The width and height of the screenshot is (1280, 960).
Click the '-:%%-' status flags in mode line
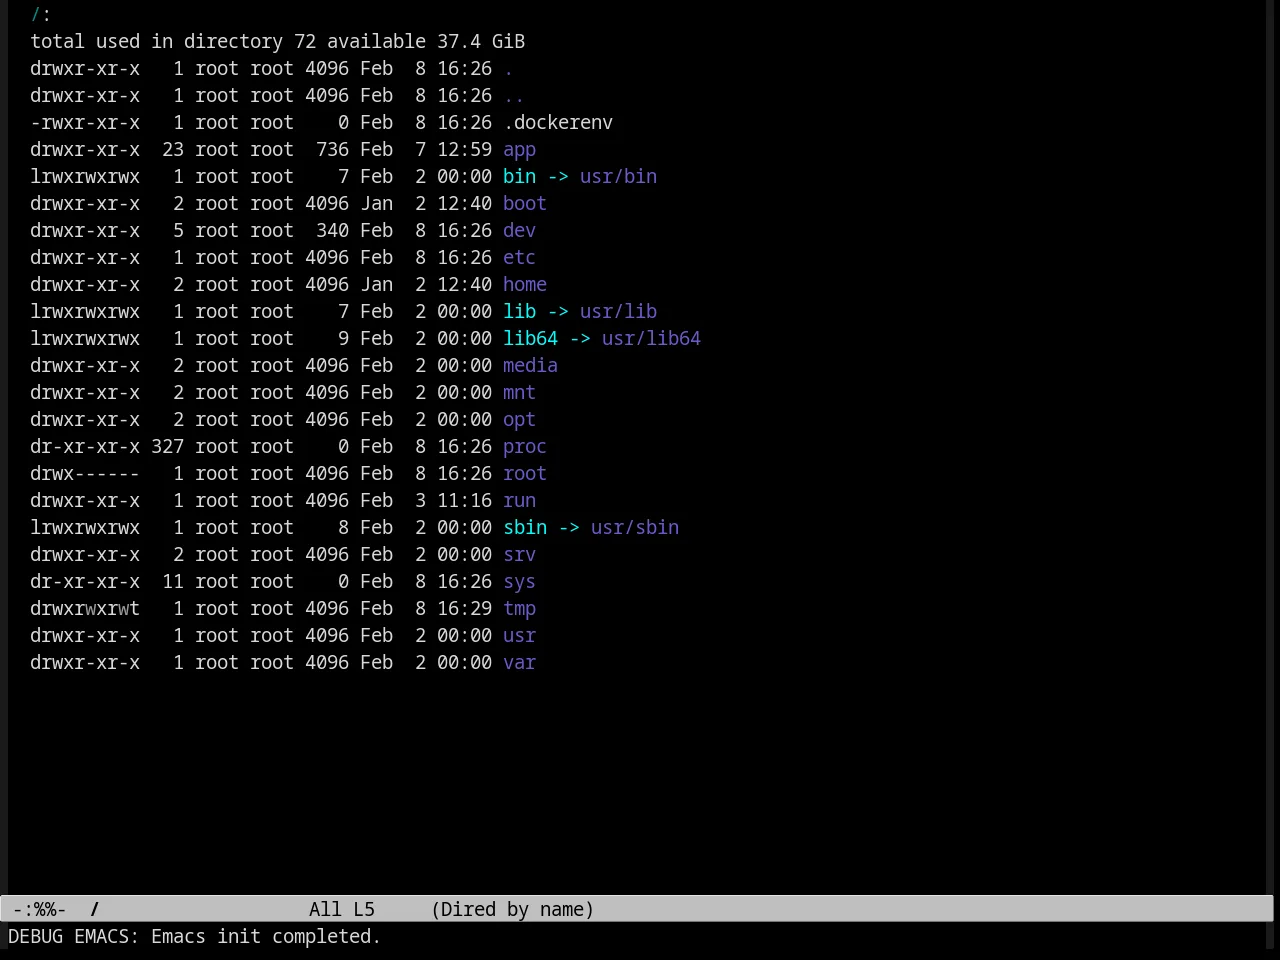tap(40, 909)
